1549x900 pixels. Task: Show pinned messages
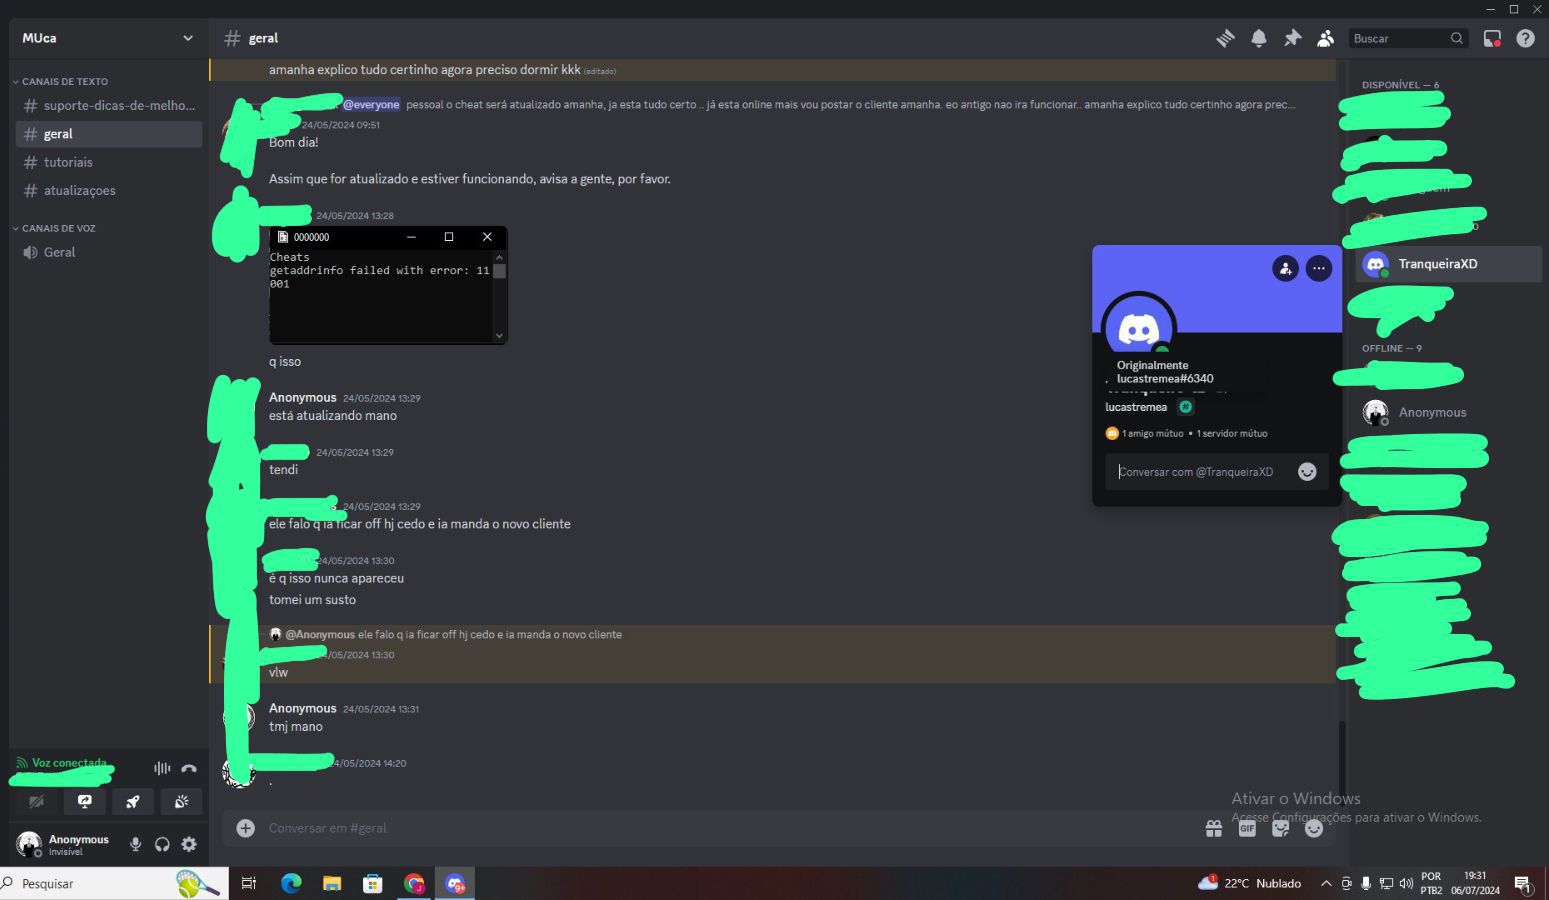pyautogui.click(x=1292, y=38)
